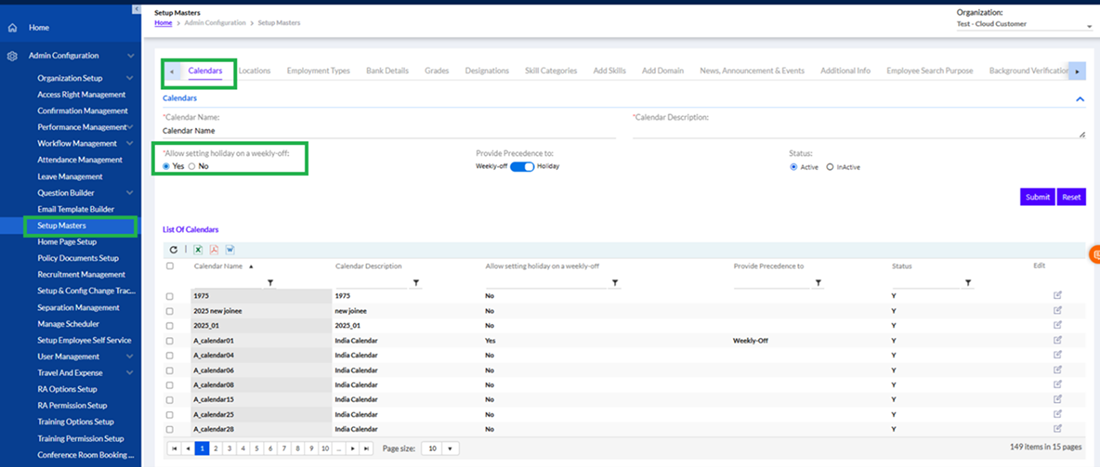Open filter for Calendar Description column
This screenshot has height=467, width=1100.
point(416,283)
